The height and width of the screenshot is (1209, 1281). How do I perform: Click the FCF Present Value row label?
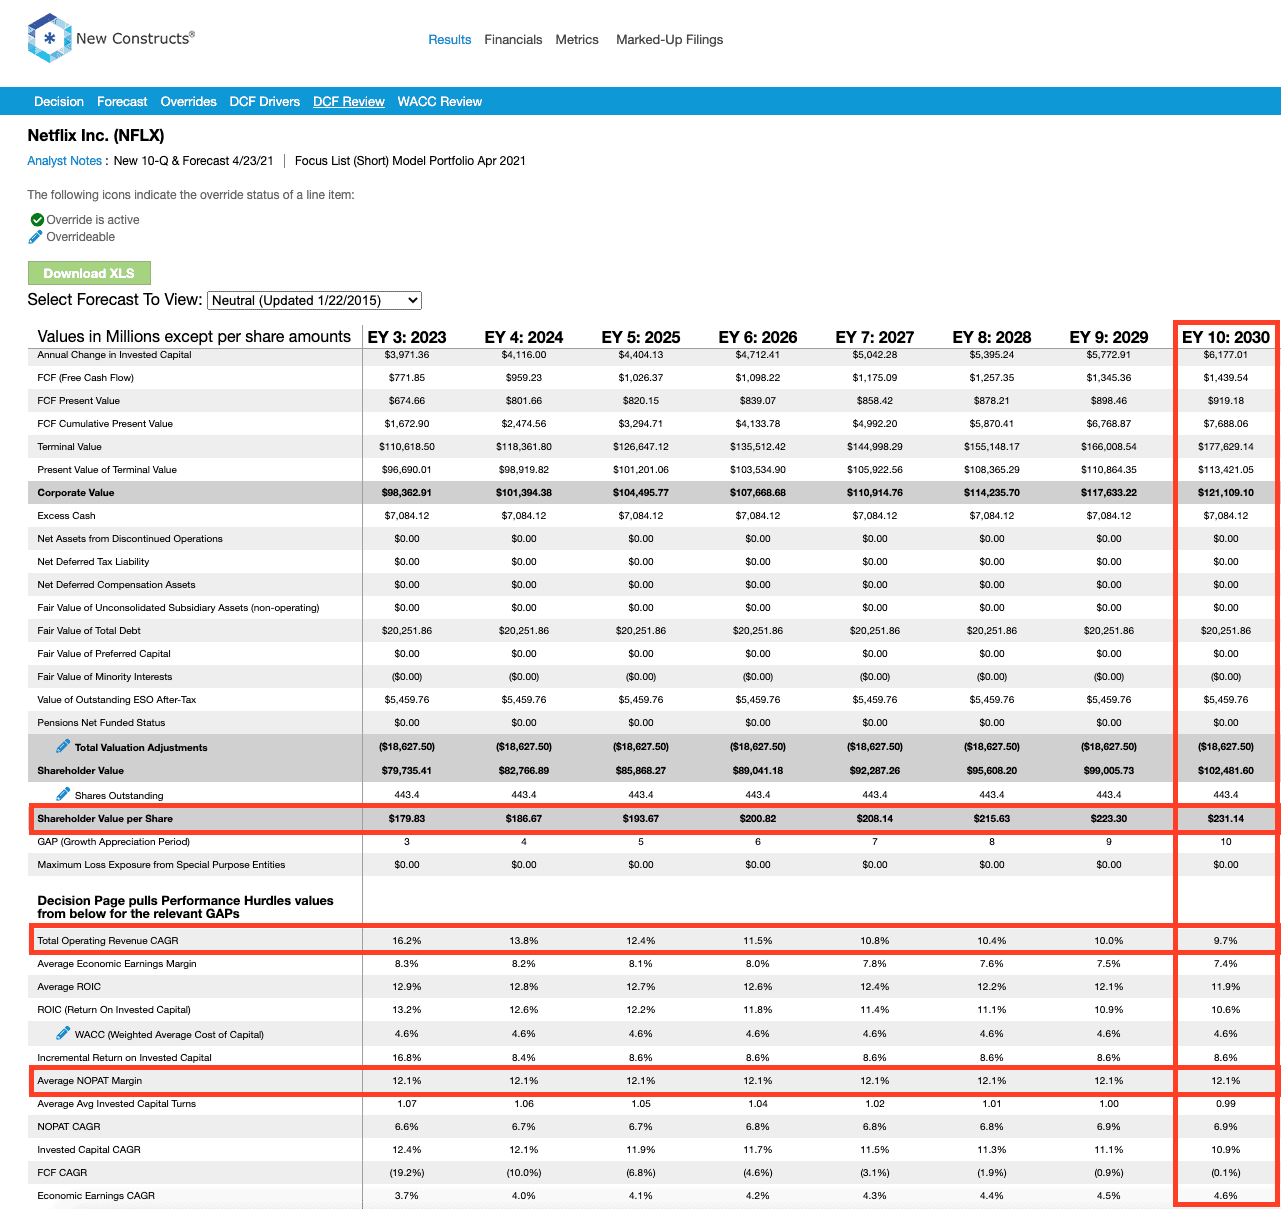[x=78, y=401]
